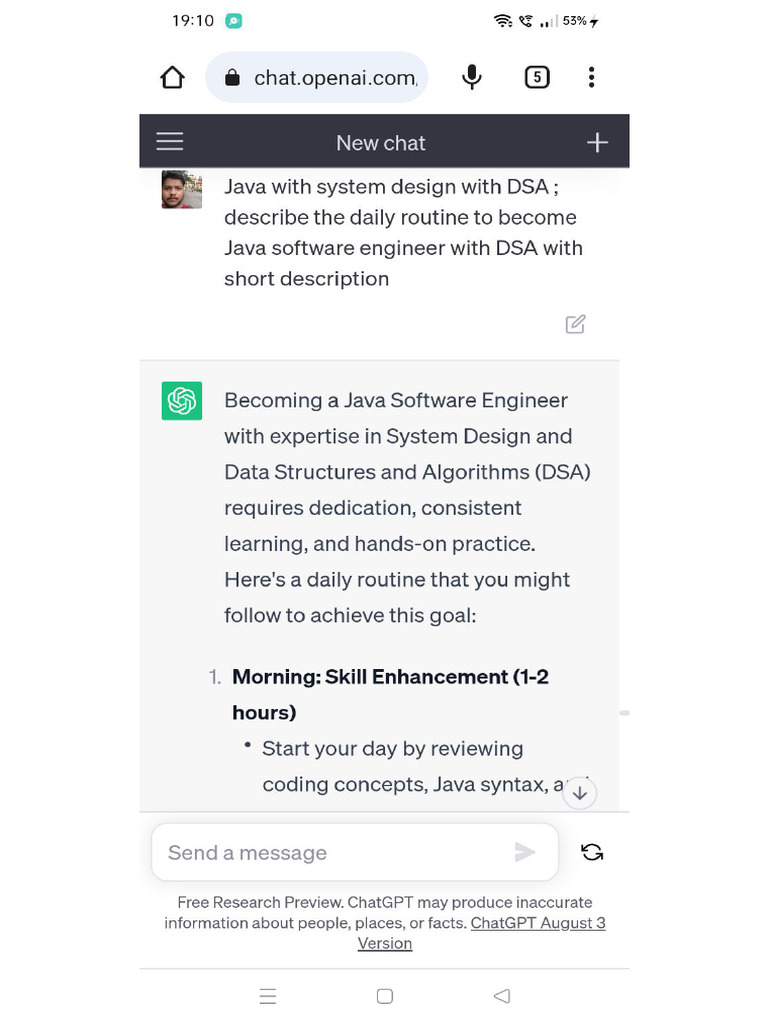
Task: Start a new chat with plus icon
Action: pyautogui.click(x=597, y=142)
